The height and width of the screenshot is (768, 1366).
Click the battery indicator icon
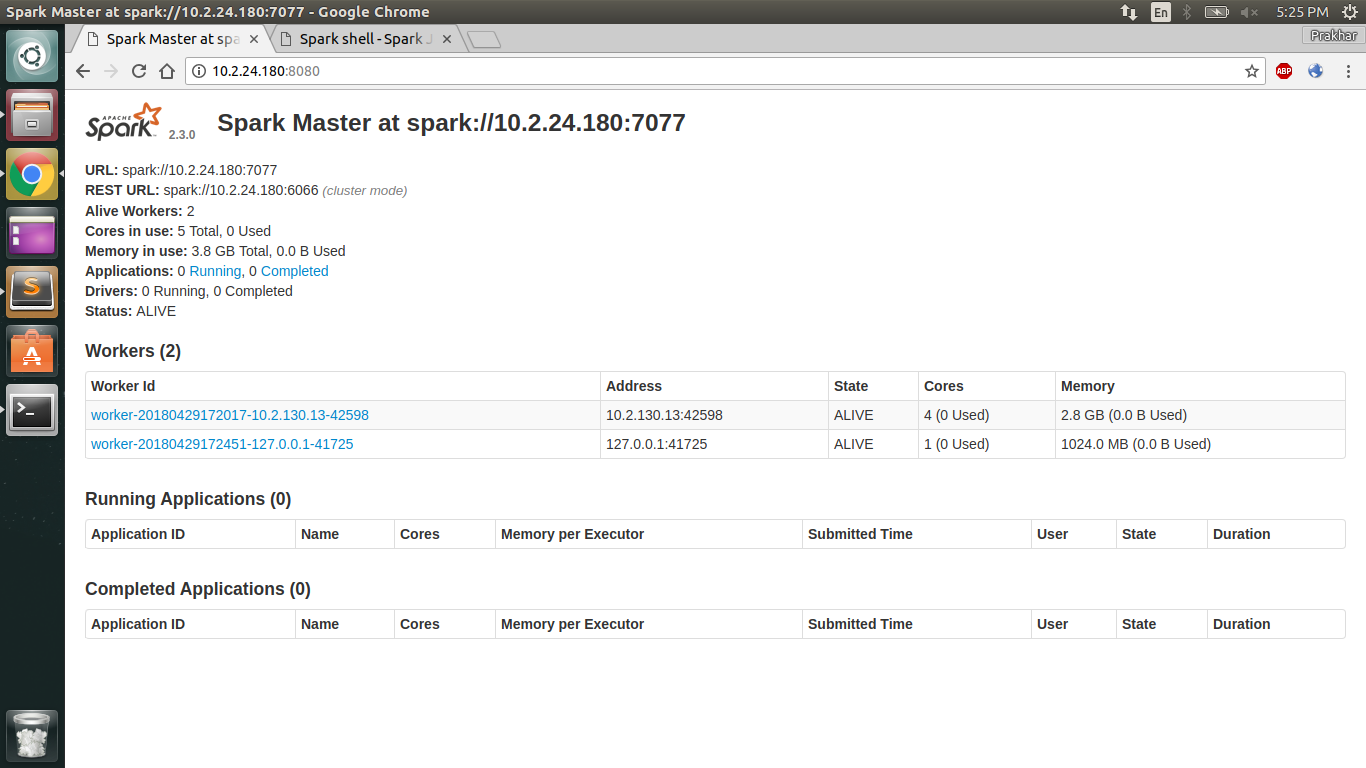coord(1217,12)
